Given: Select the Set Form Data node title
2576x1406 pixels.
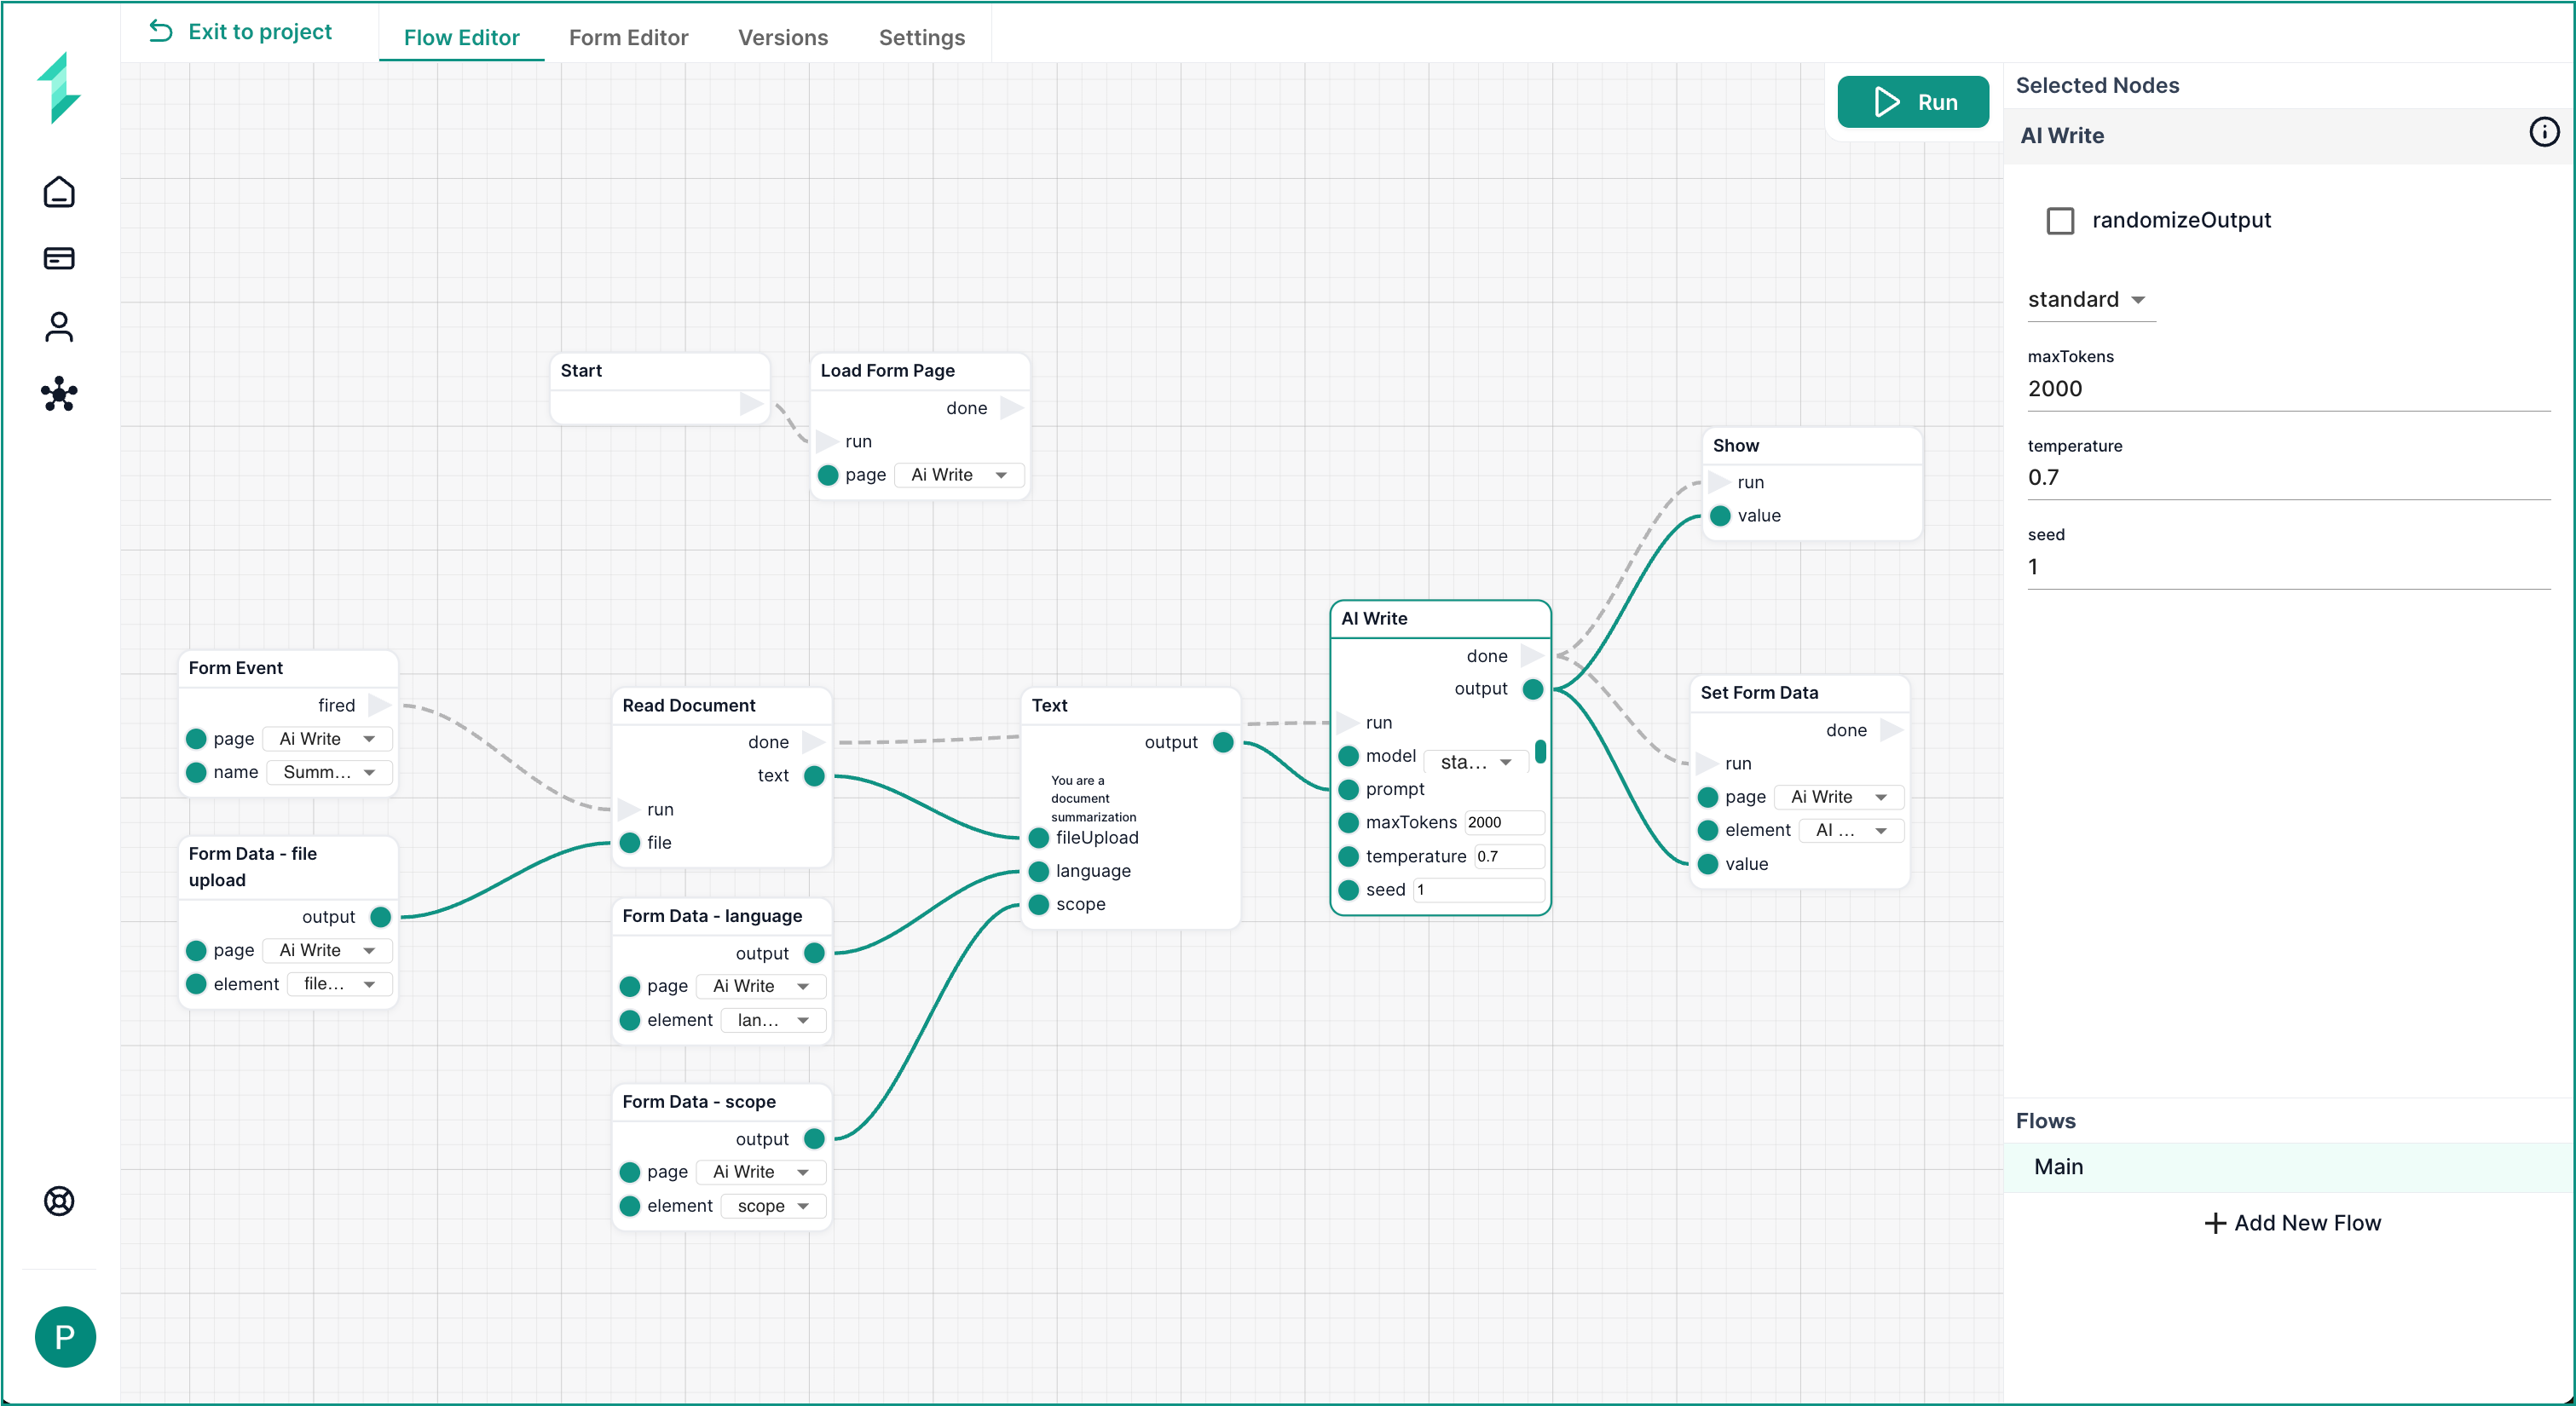Looking at the screenshot, I should 1759,693.
